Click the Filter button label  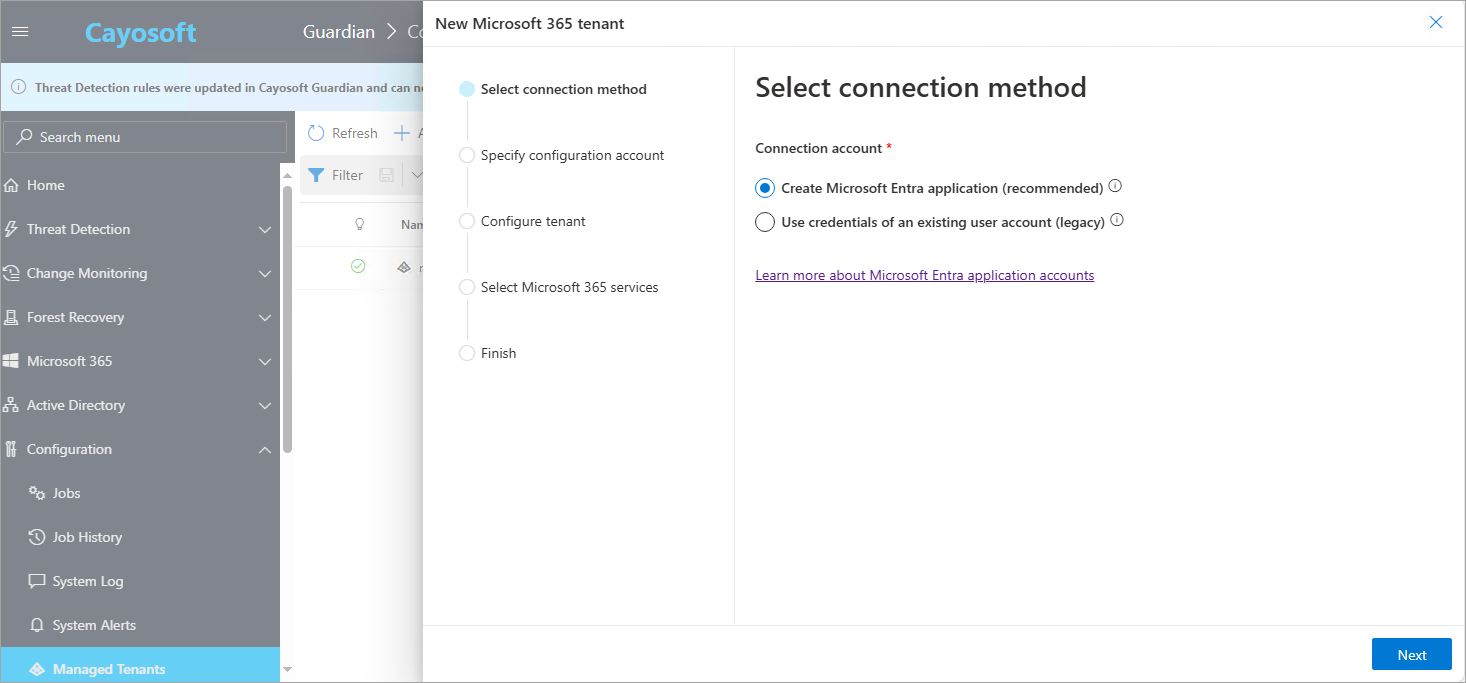pos(347,175)
